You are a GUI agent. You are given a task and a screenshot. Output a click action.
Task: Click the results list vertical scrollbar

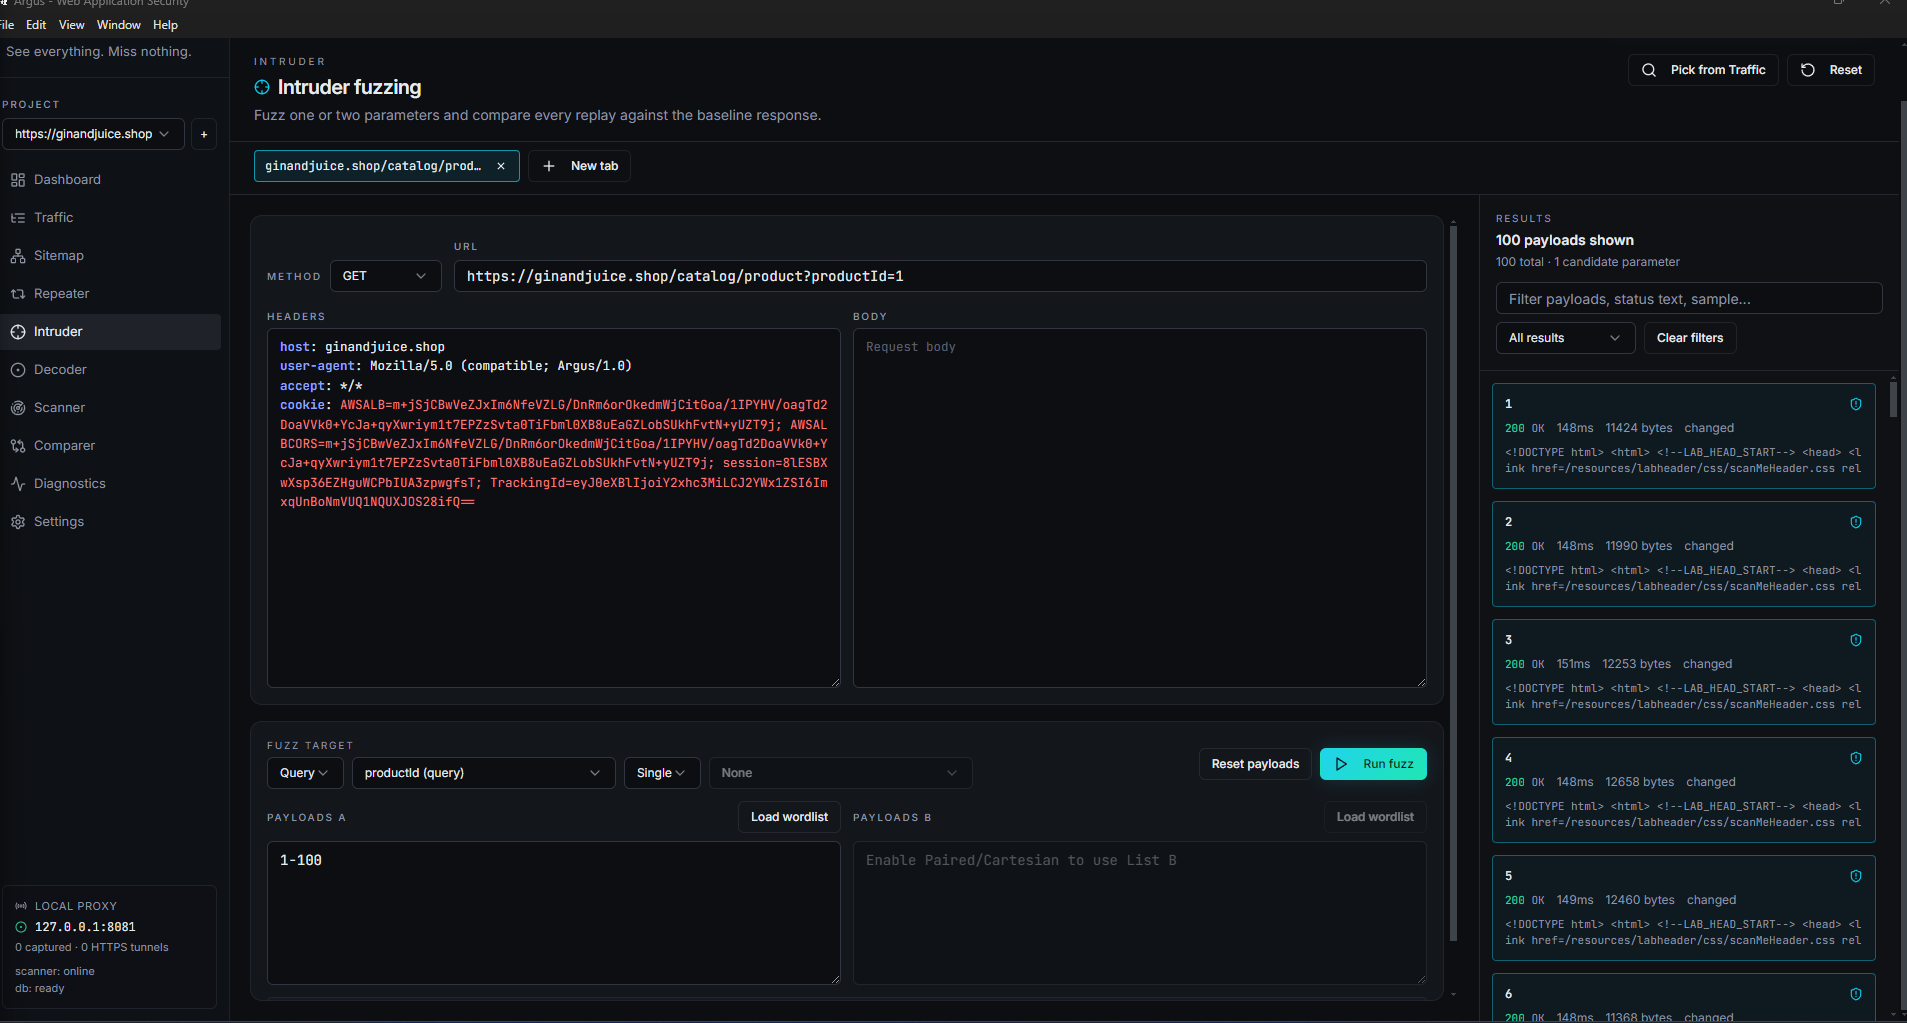pyautogui.click(x=1893, y=398)
